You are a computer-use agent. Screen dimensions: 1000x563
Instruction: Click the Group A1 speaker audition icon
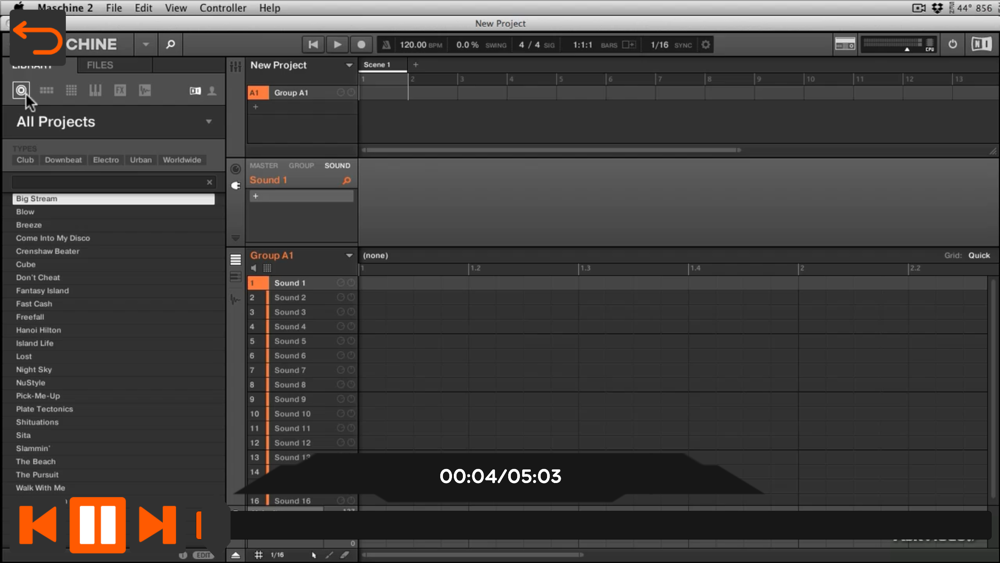click(x=254, y=268)
